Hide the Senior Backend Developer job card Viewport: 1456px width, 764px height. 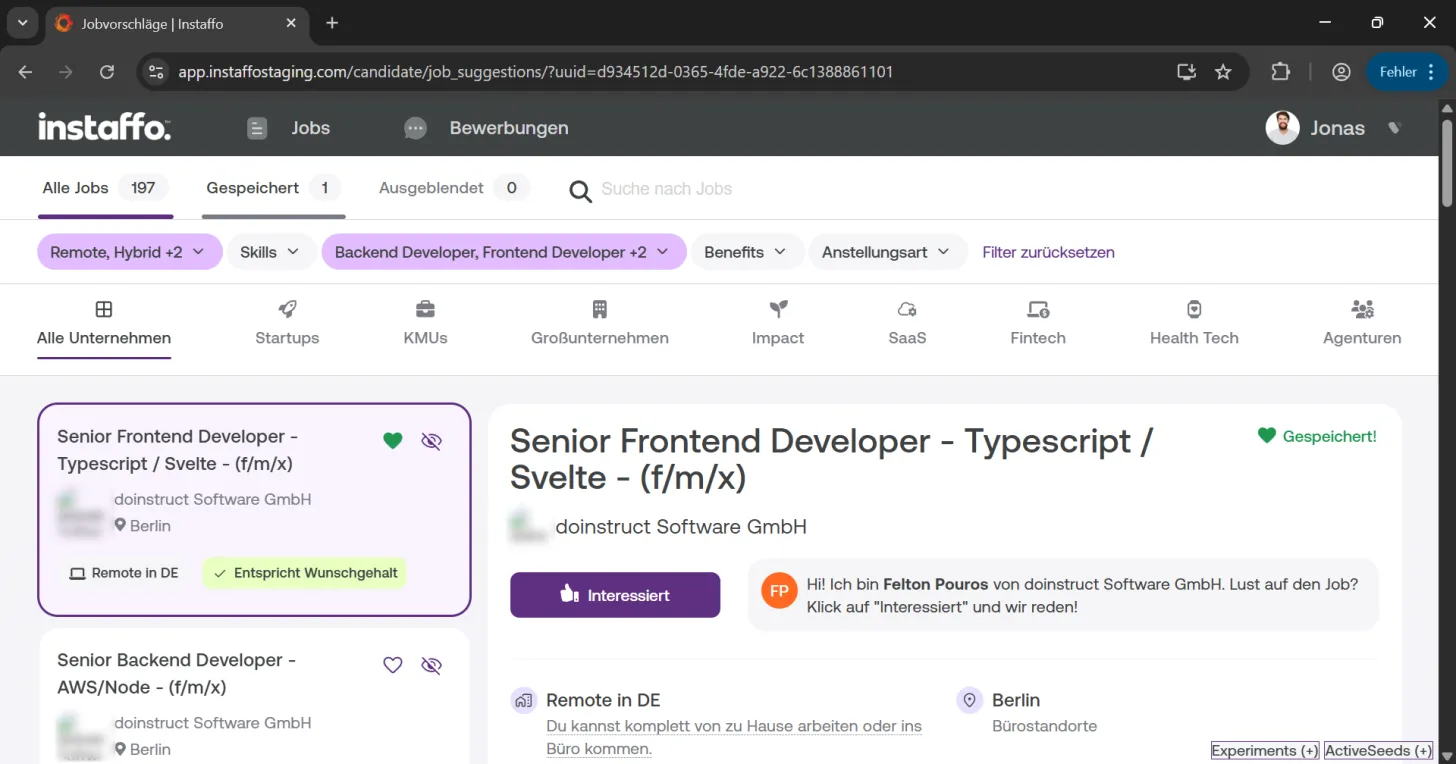(431, 665)
